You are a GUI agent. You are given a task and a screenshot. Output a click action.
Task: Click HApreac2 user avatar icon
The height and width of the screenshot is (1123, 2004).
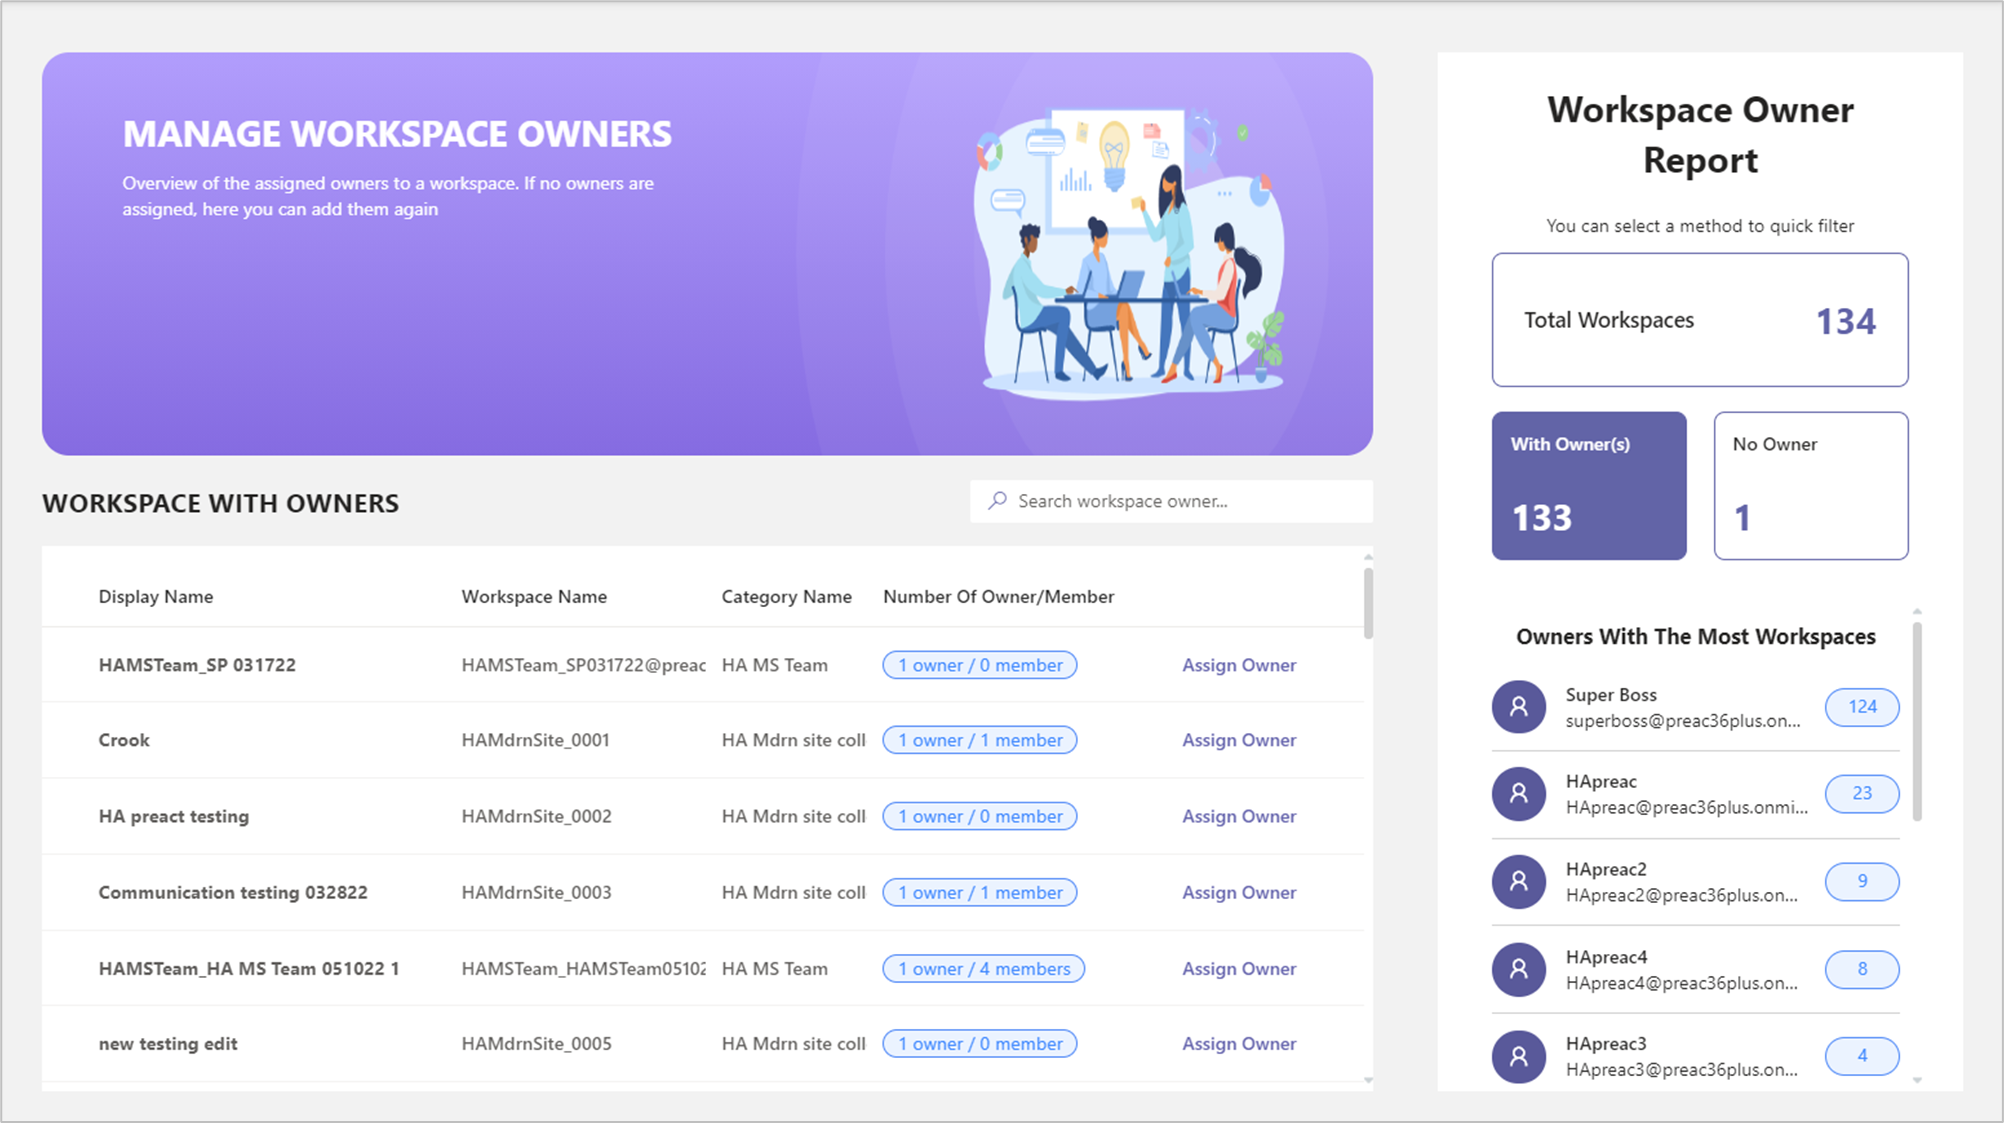pos(1518,881)
